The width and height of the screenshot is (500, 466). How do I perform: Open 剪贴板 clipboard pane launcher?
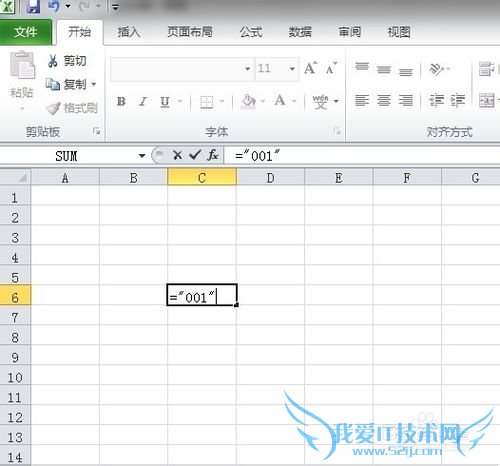point(97,132)
